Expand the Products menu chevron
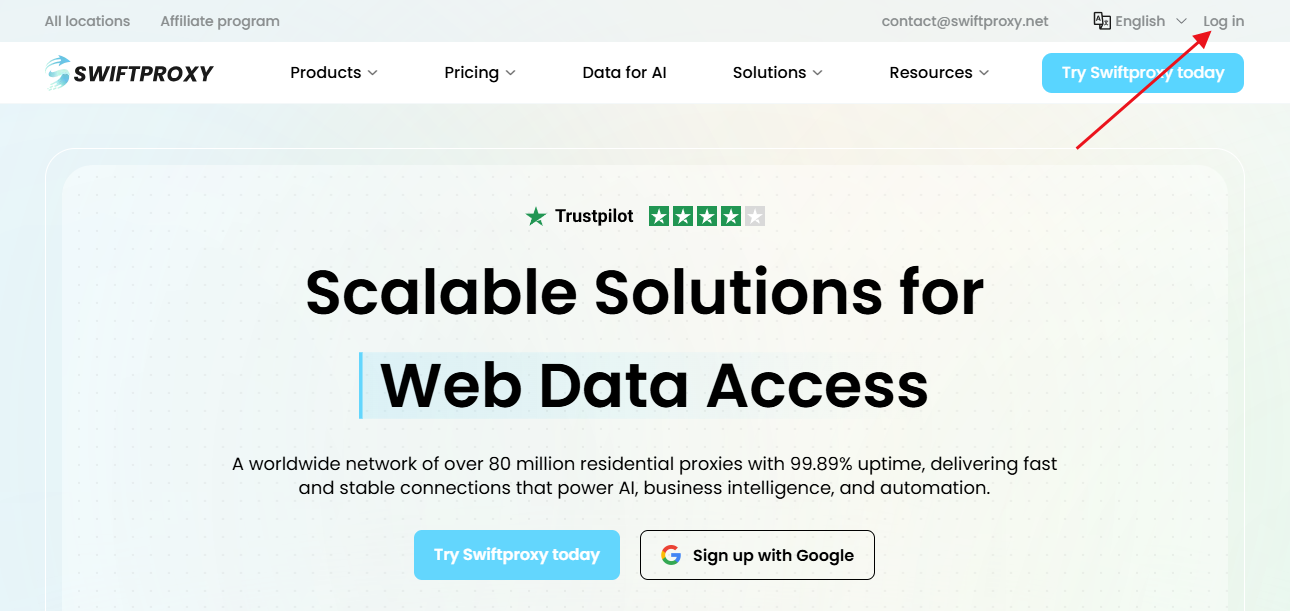This screenshot has width=1290, height=611. [x=373, y=73]
